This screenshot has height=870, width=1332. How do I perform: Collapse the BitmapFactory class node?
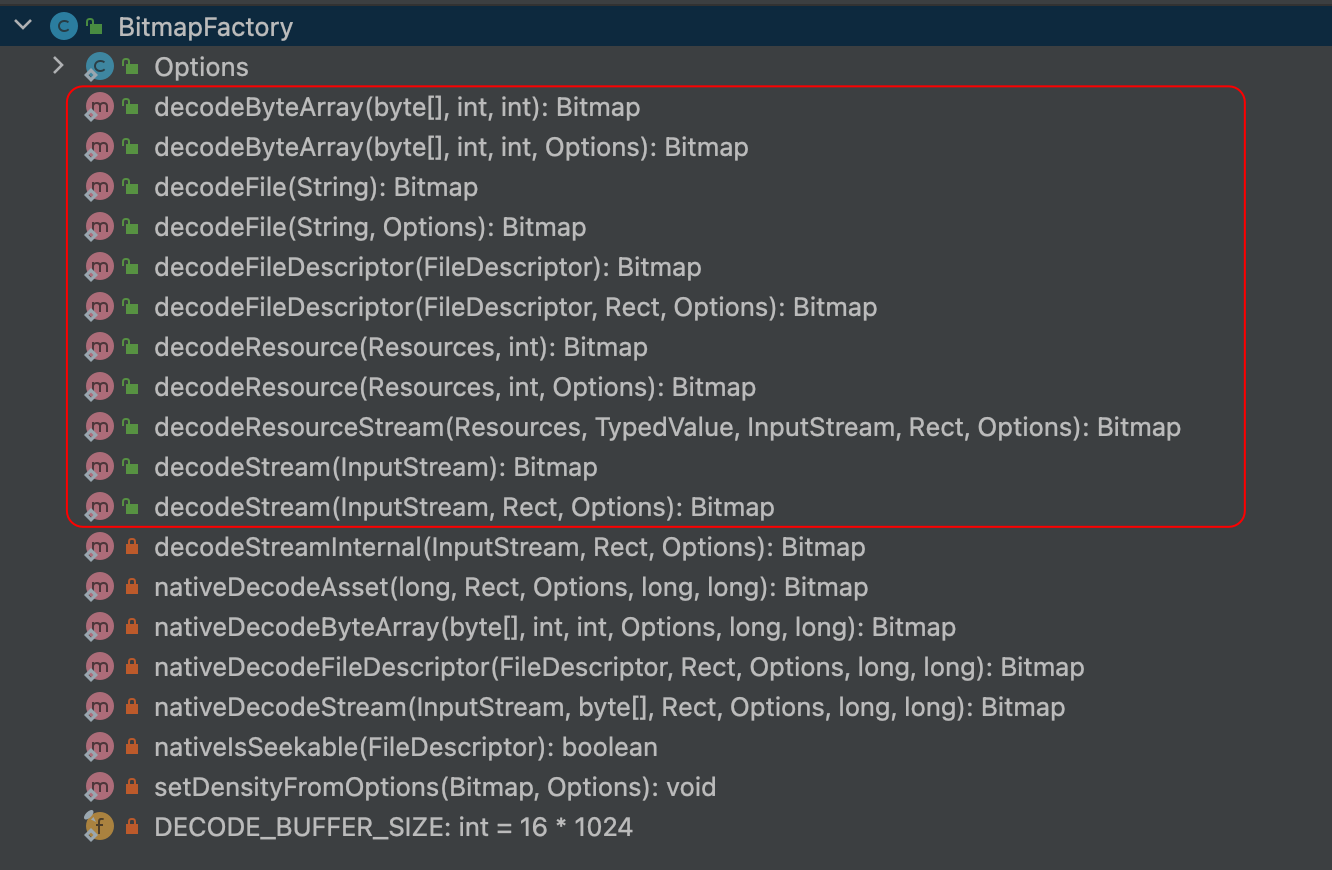(x=22, y=25)
